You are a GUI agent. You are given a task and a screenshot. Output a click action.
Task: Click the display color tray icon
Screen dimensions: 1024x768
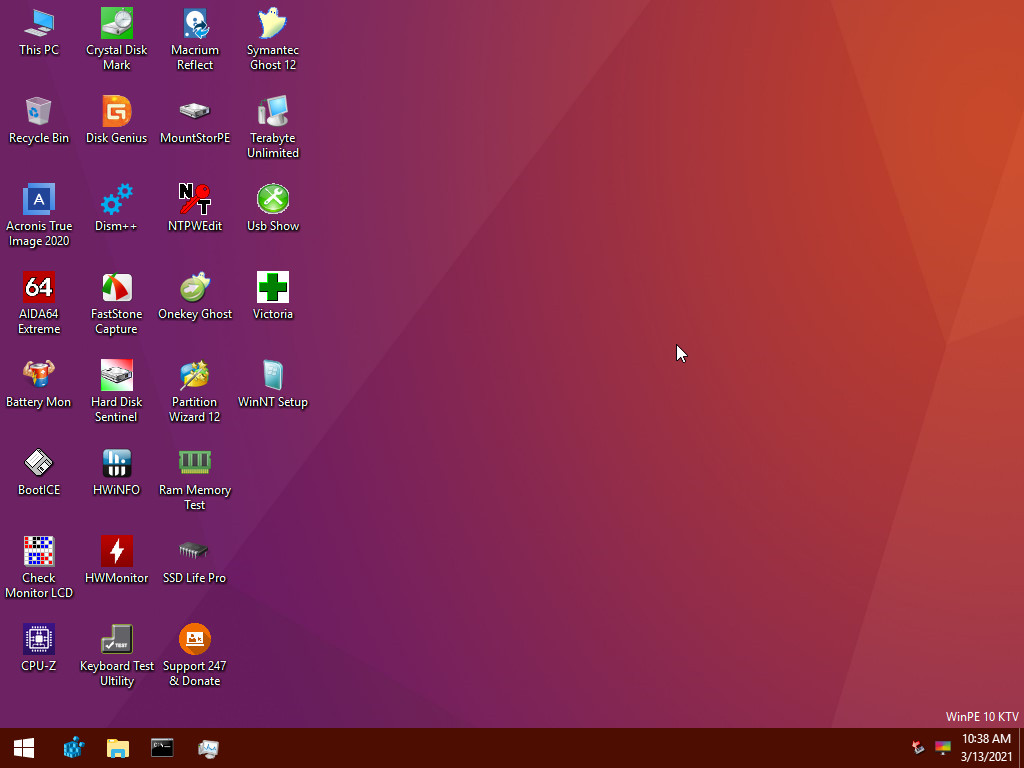tap(942, 747)
